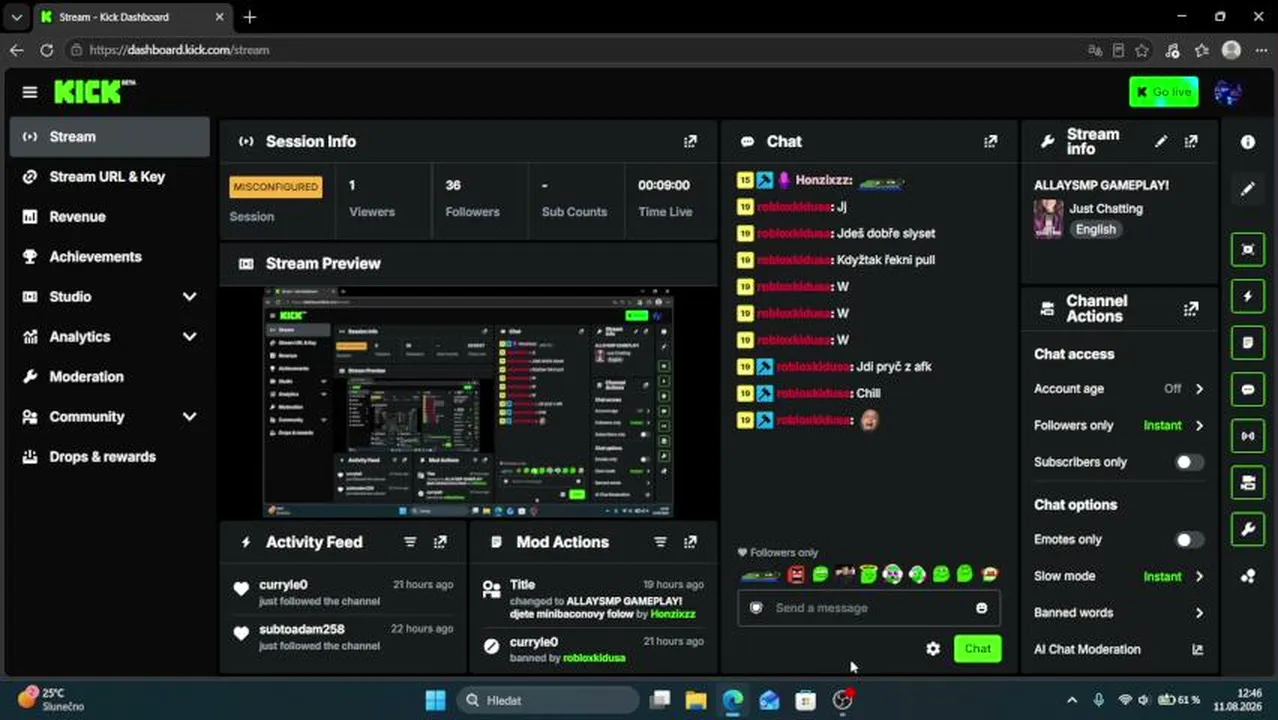Viewport: 1278px width, 720px height.
Task: Click the Stream Preview thumbnail
Action: [x=468, y=403]
